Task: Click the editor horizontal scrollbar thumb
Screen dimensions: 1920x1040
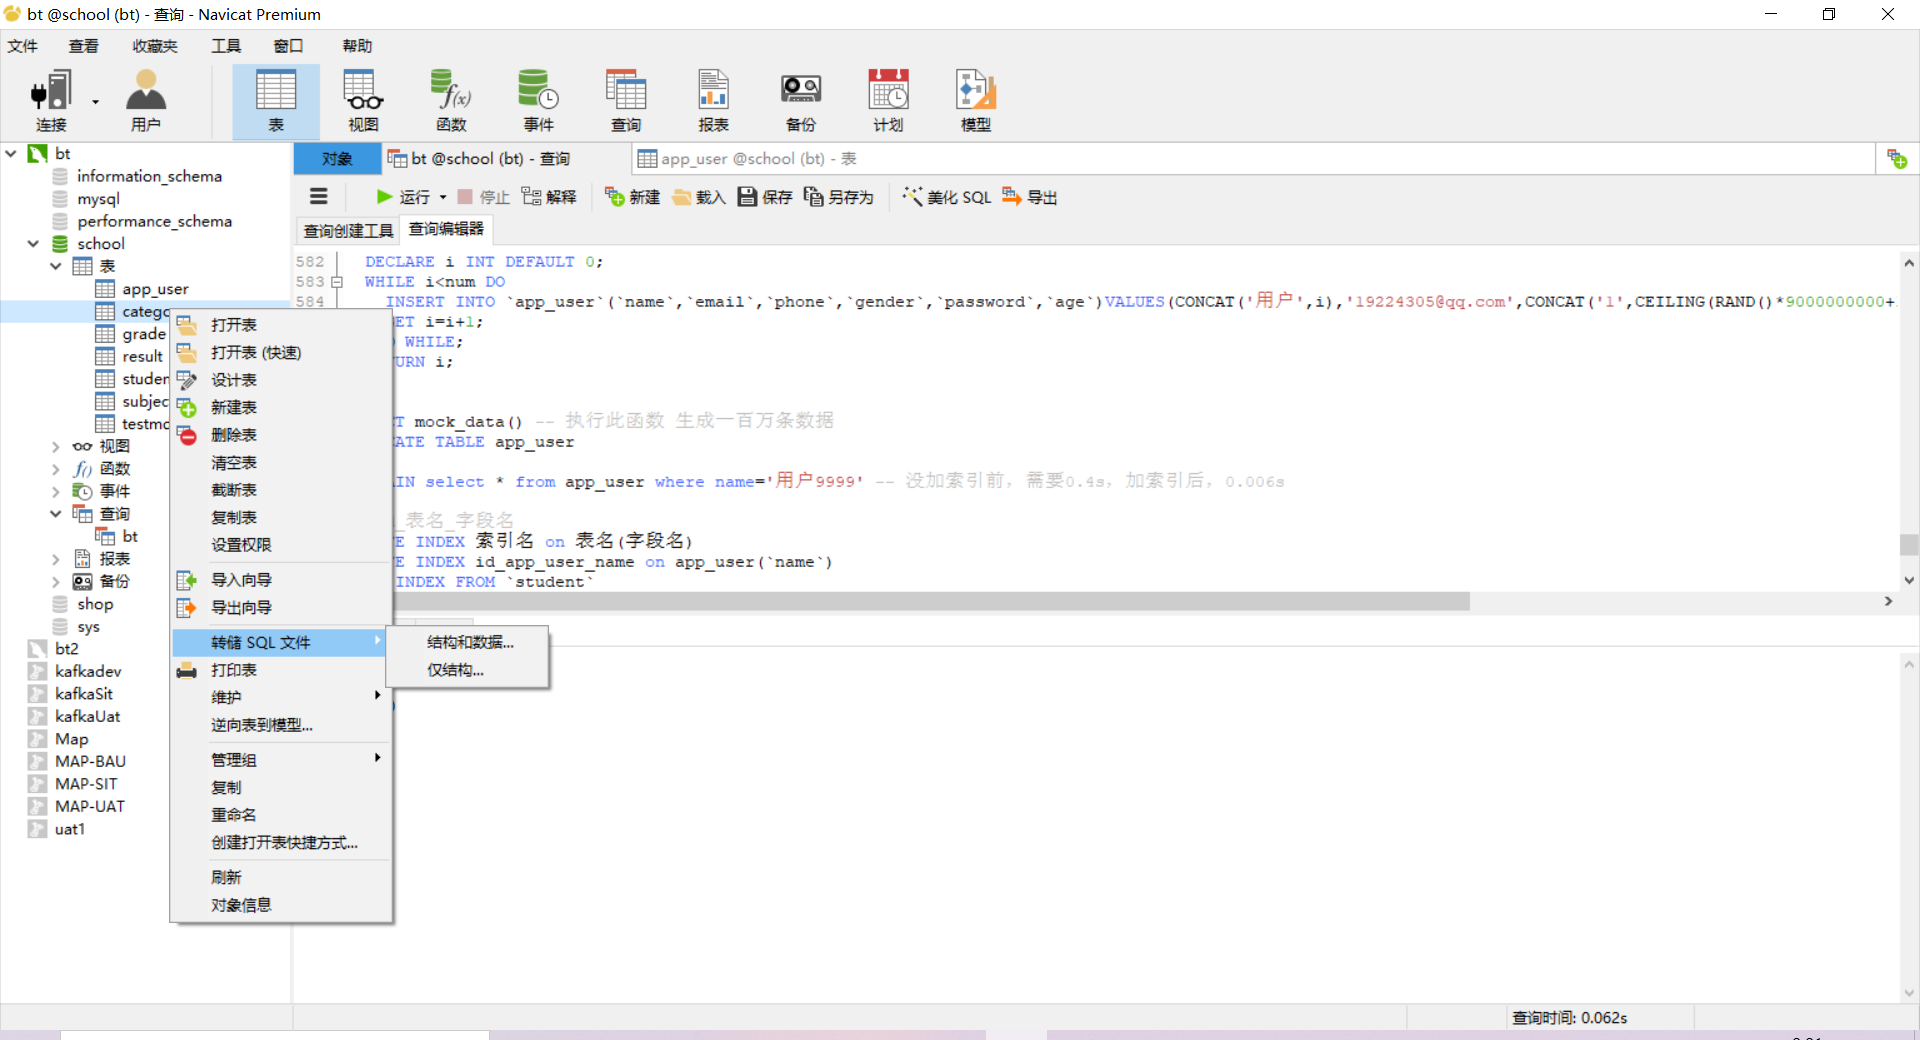Action: [930, 601]
